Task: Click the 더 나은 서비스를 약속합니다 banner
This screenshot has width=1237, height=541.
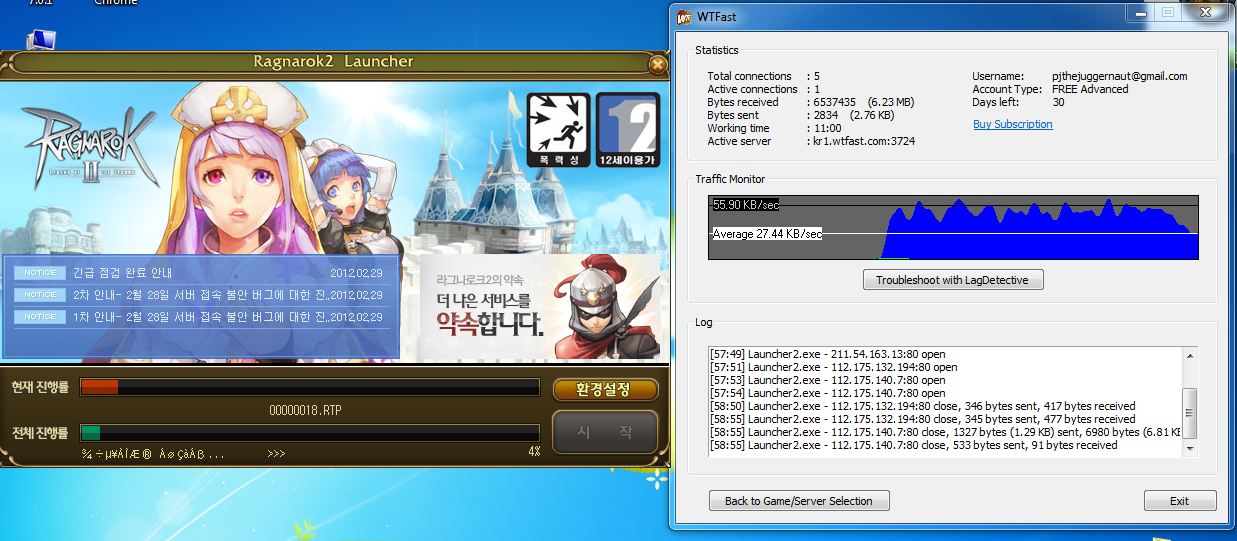Action: [540, 307]
